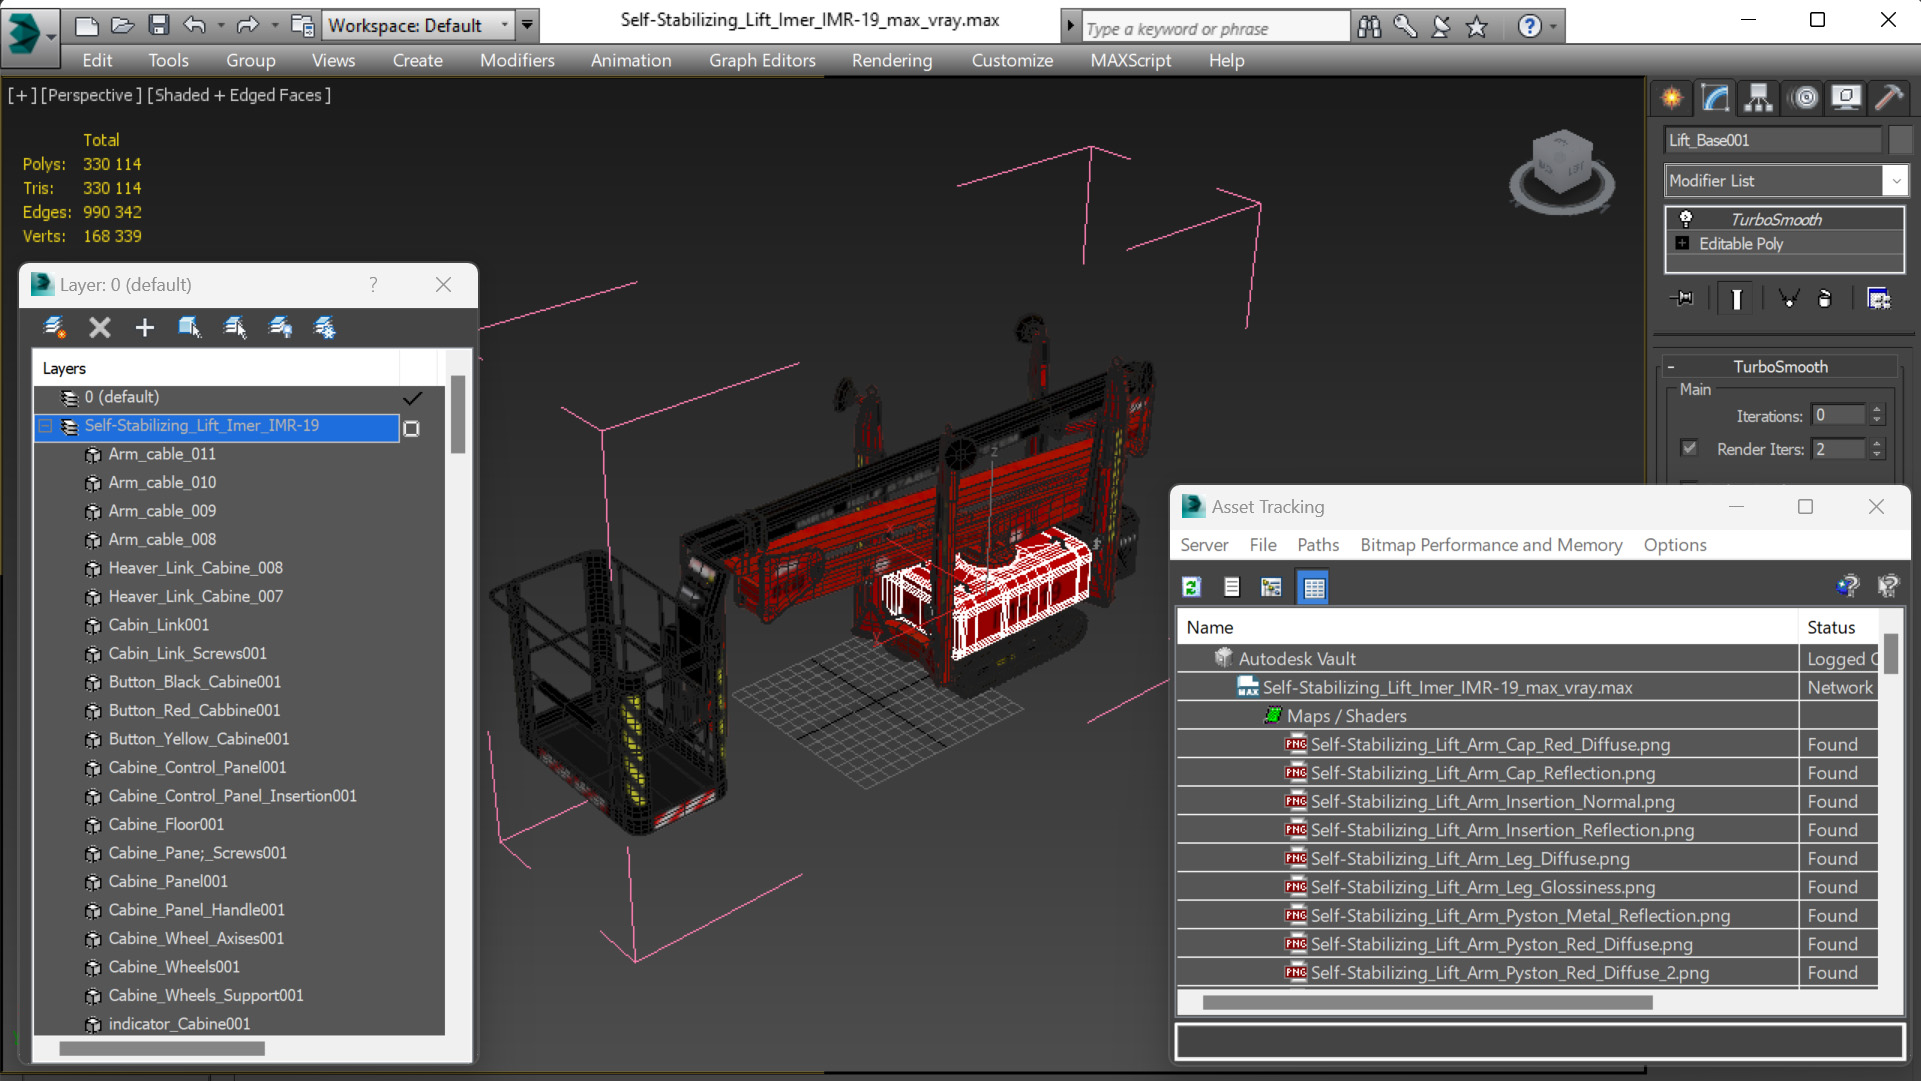Refresh the Asset Tracking list
The width and height of the screenshot is (1921, 1081).
pos(1192,587)
